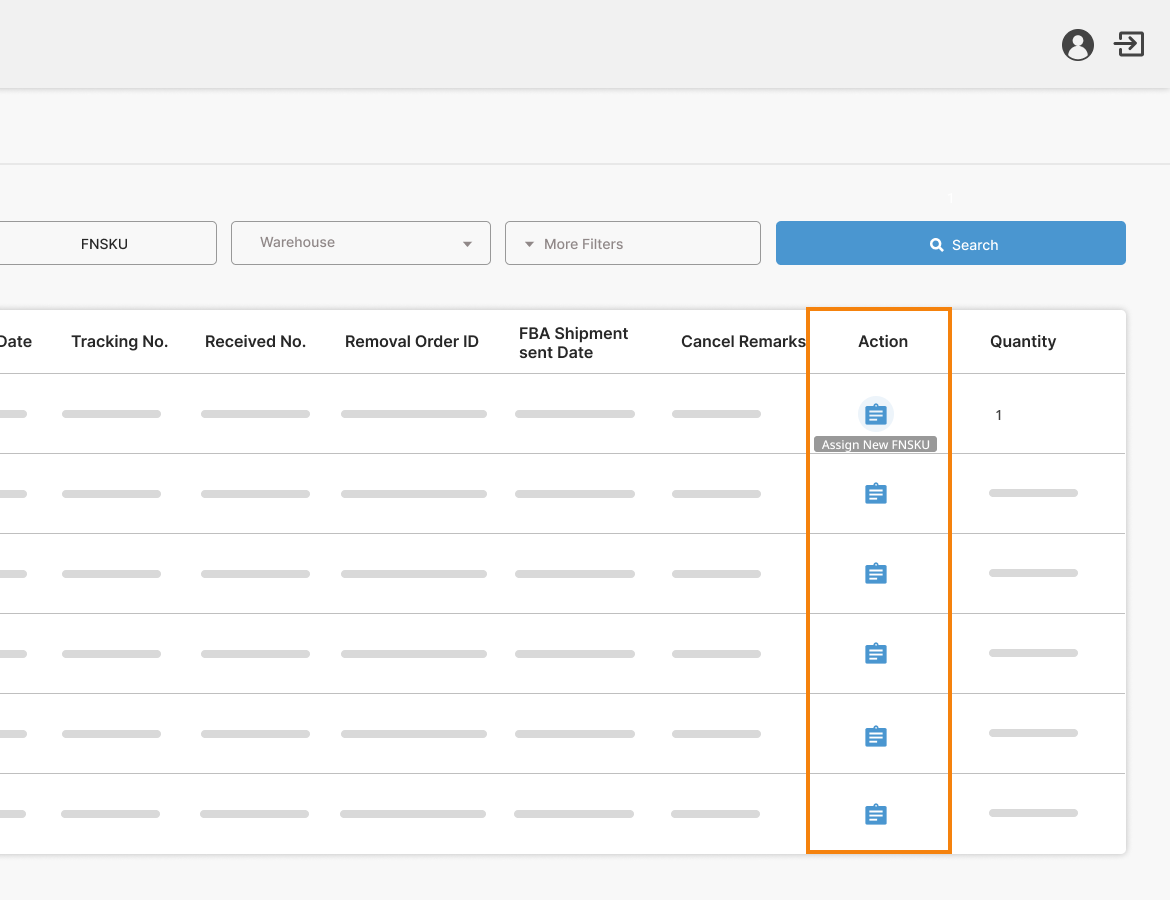Open the Warehouse dropdown
1170x900 pixels.
pyautogui.click(x=360, y=243)
